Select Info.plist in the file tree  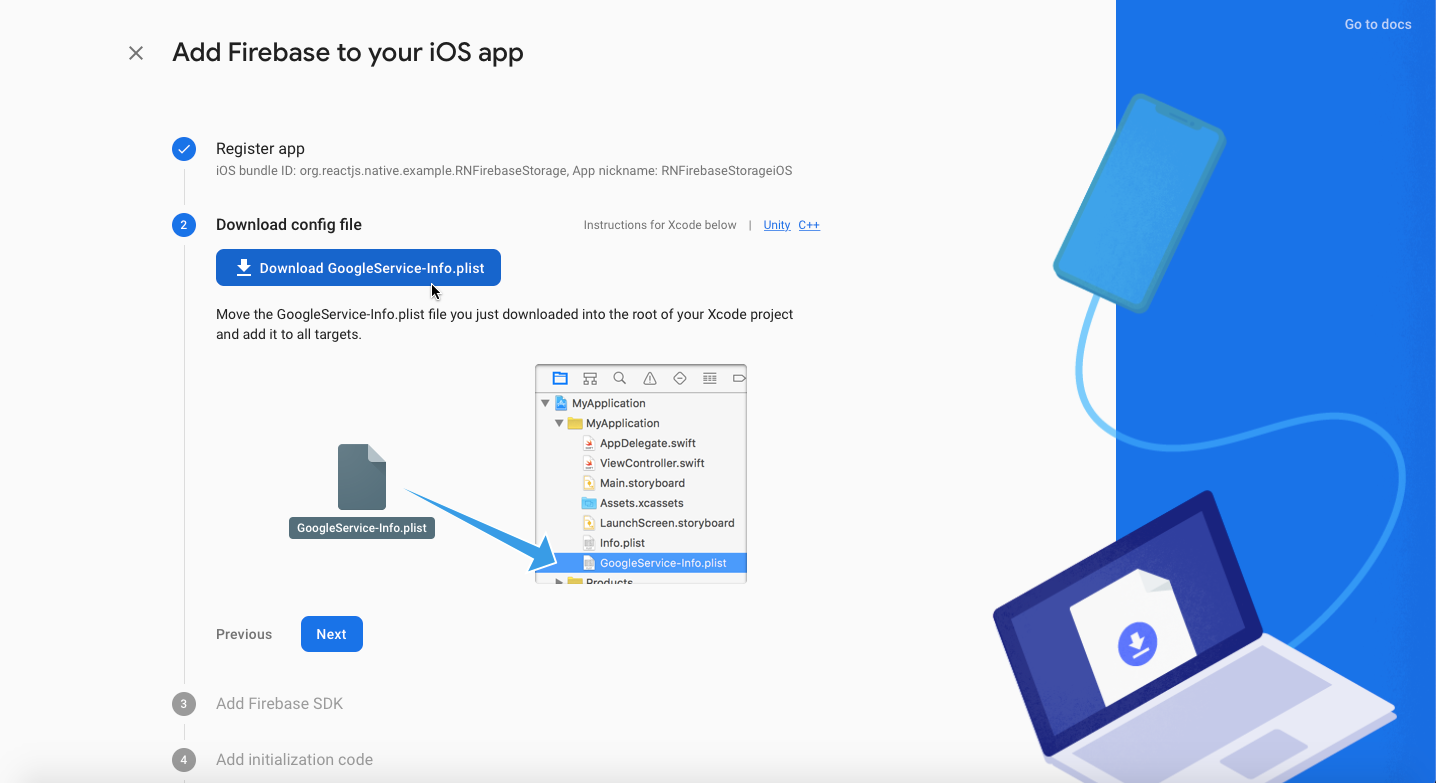[x=622, y=543]
